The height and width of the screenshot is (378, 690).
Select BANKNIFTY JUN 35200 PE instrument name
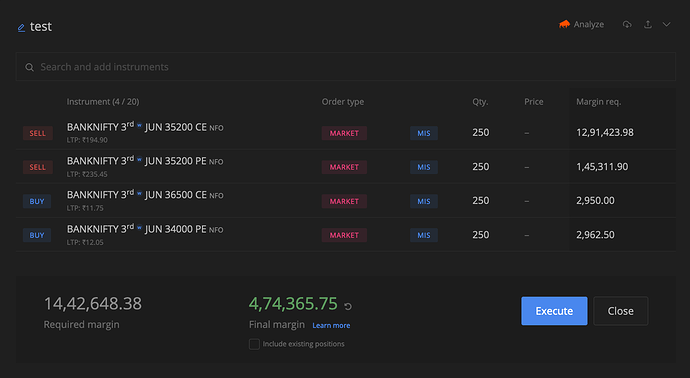(137, 161)
